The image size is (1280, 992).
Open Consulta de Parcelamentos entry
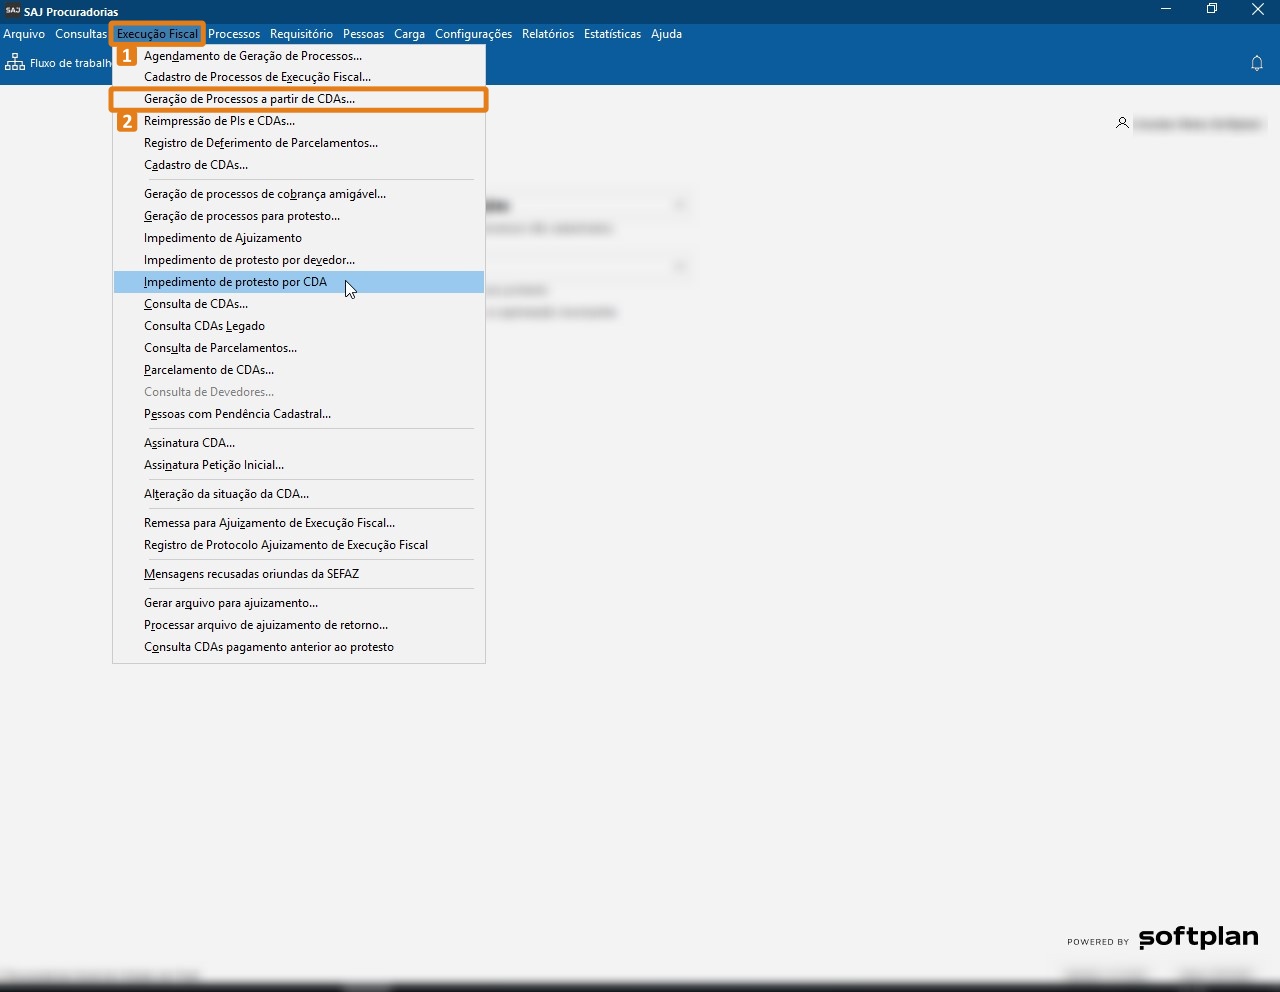click(x=220, y=348)
